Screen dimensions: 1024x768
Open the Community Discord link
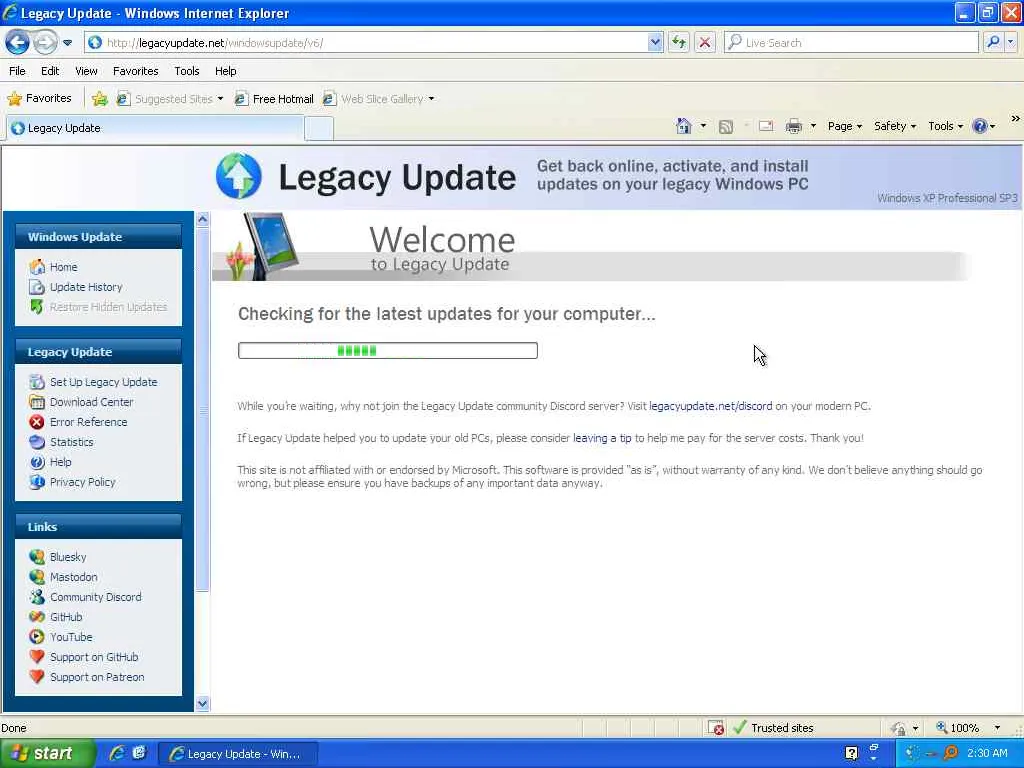point(95,597)
